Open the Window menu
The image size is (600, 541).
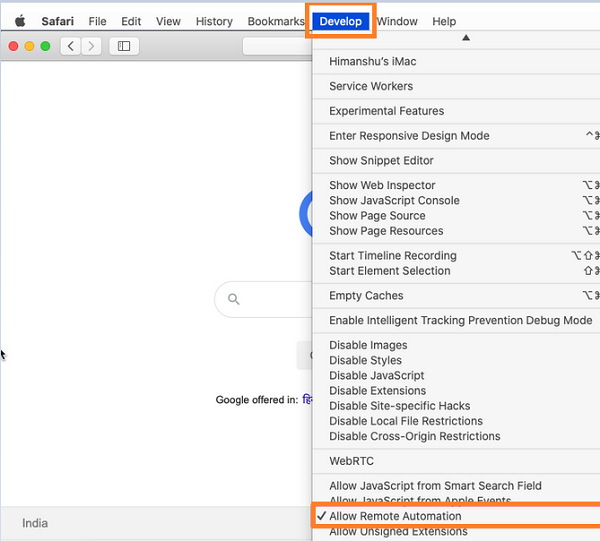click(397, 21)
